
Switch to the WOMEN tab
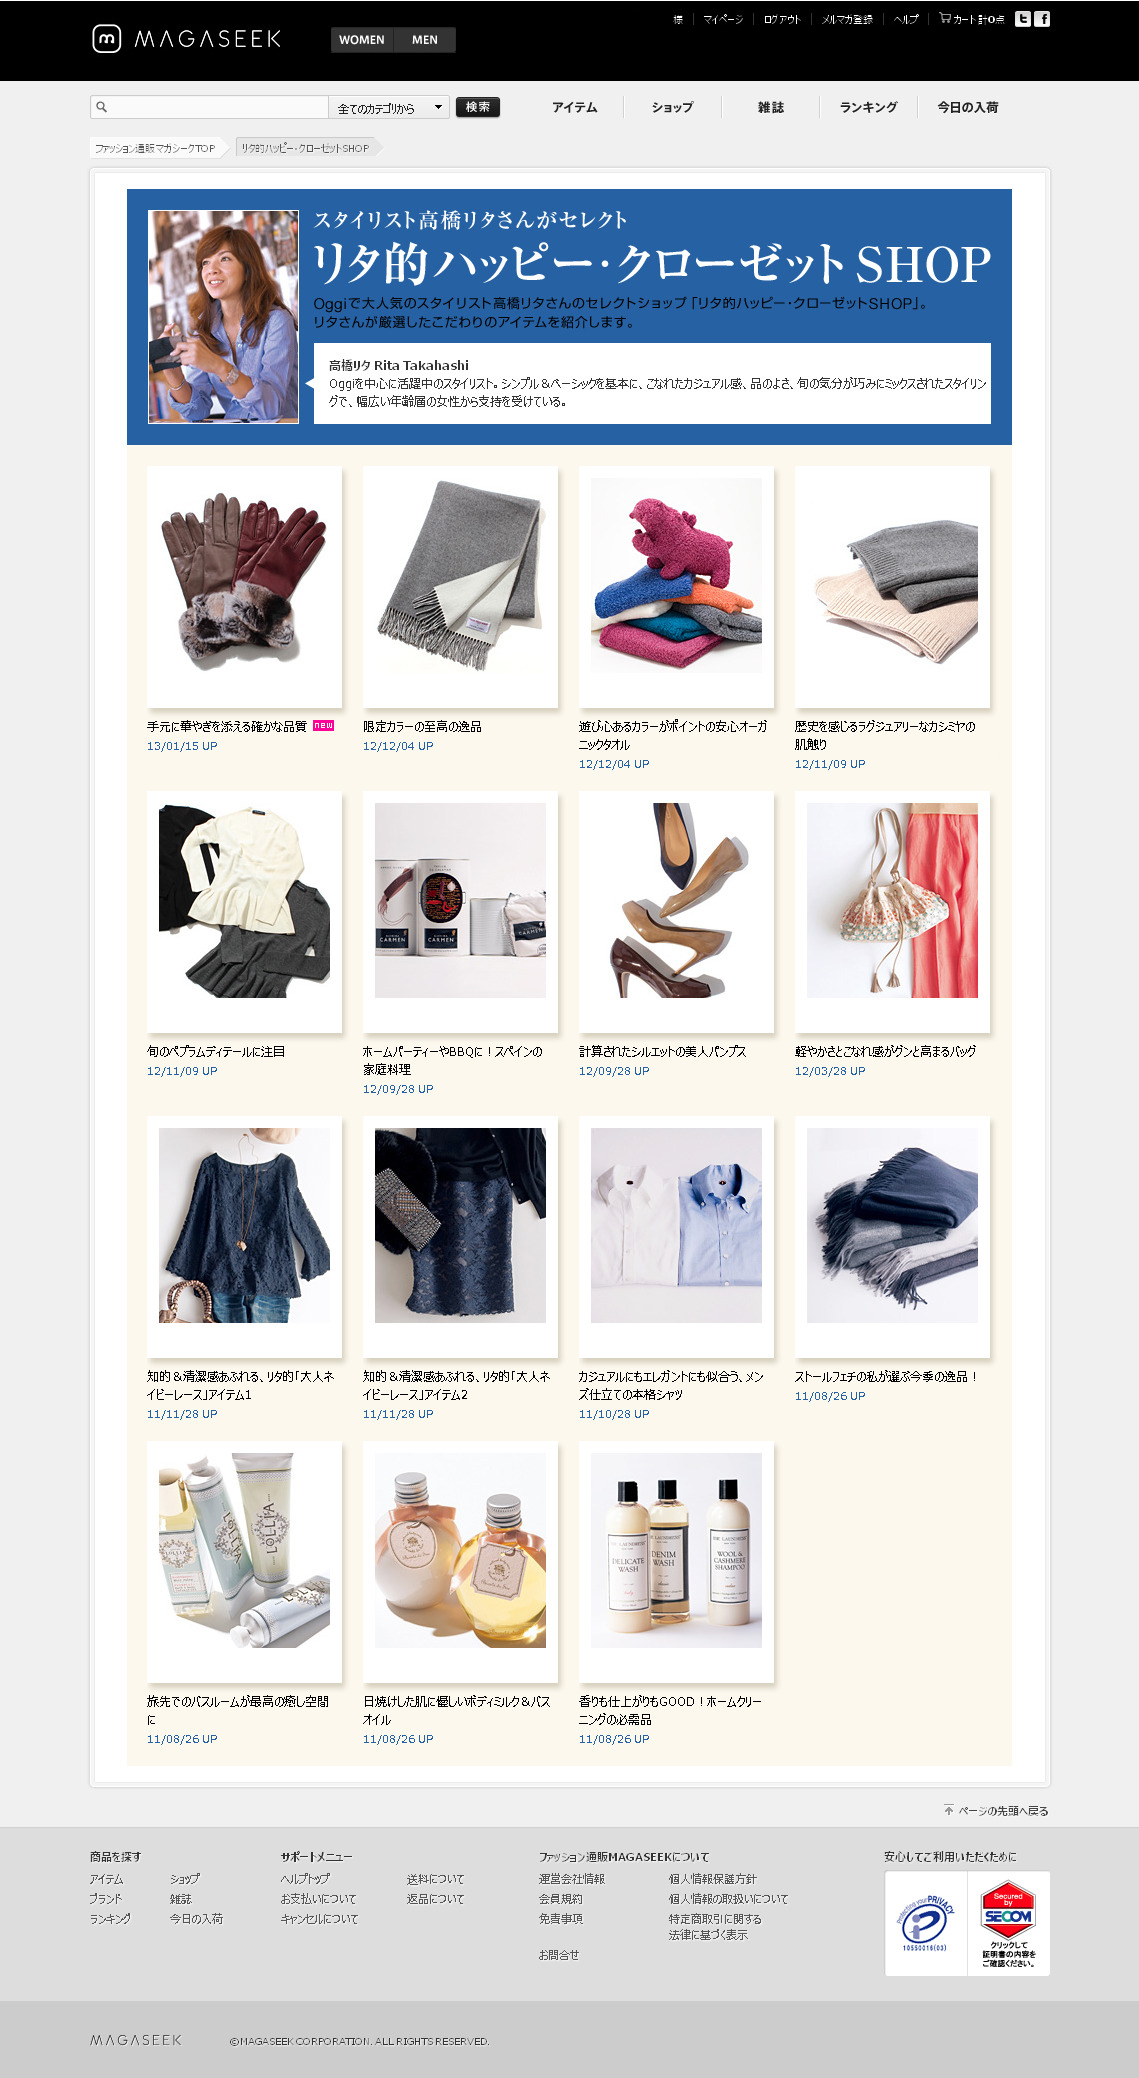(x=361, y=40)
